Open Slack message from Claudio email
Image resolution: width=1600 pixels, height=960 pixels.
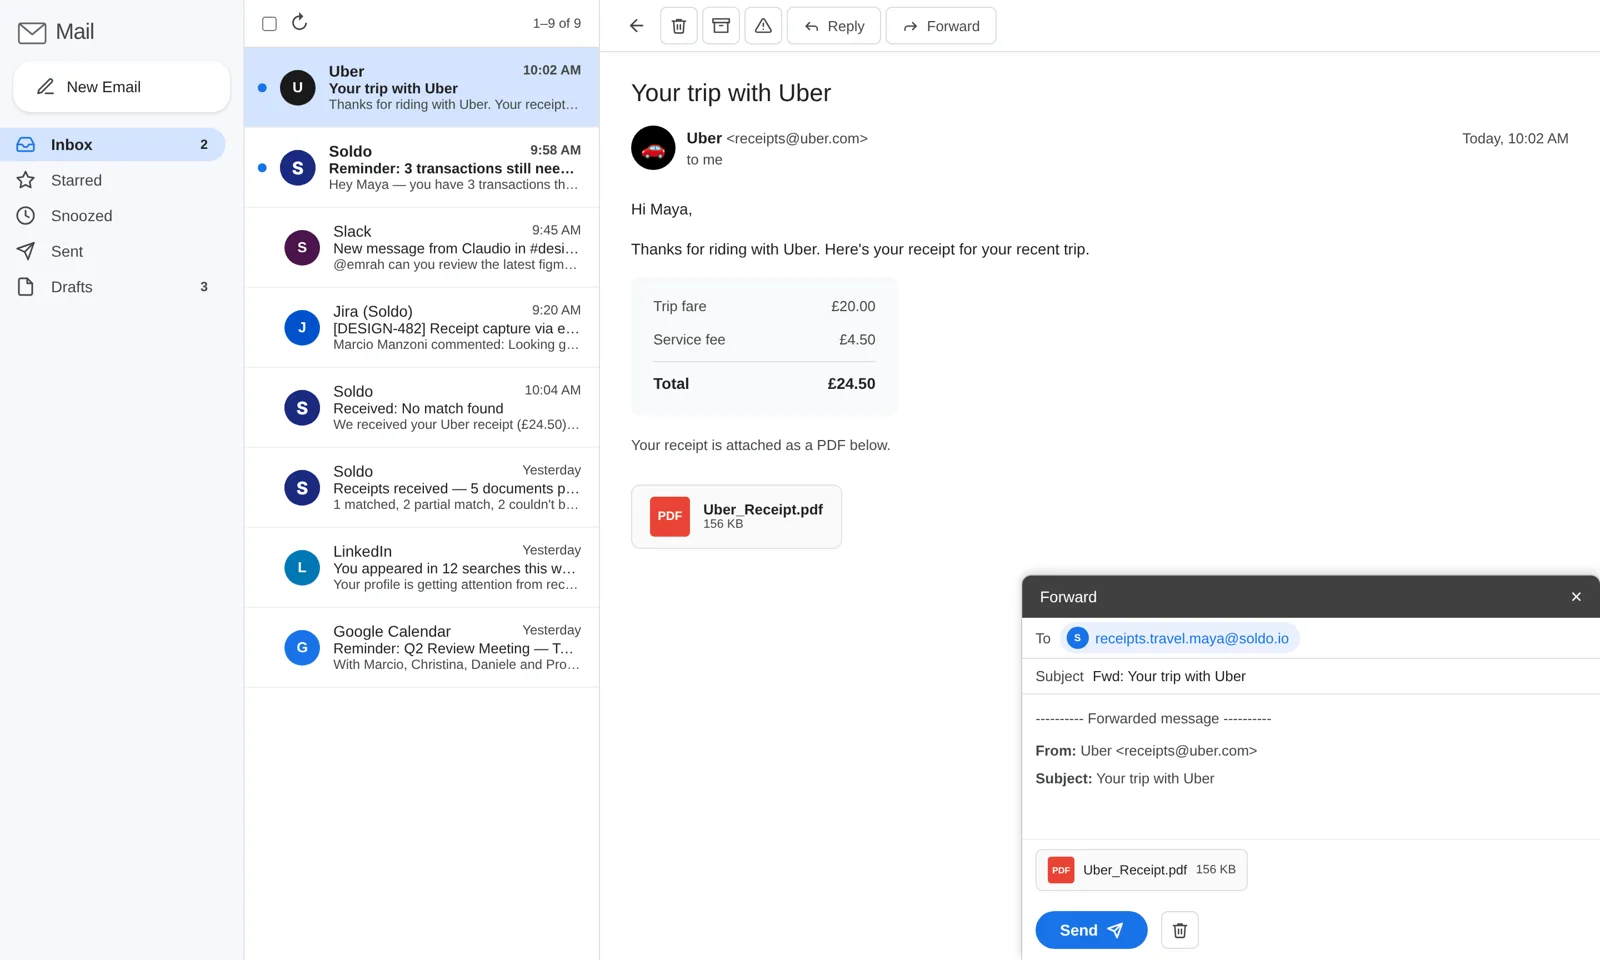point(422,248)
